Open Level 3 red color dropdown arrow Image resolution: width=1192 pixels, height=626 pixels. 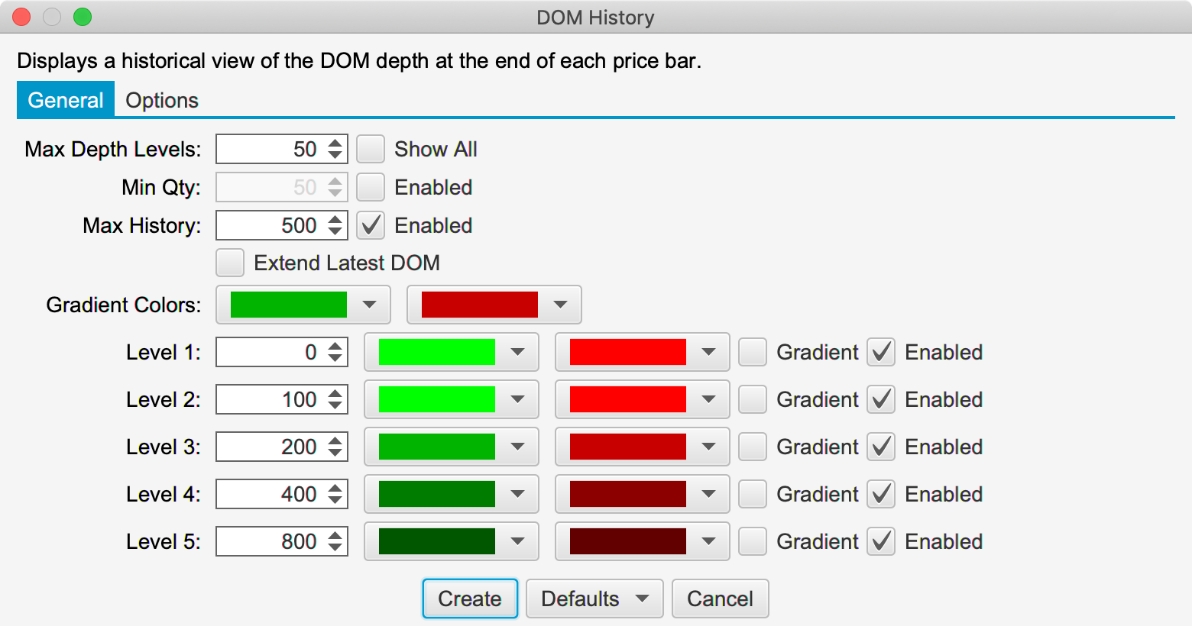pyautogui.click(x=709, y=446)
